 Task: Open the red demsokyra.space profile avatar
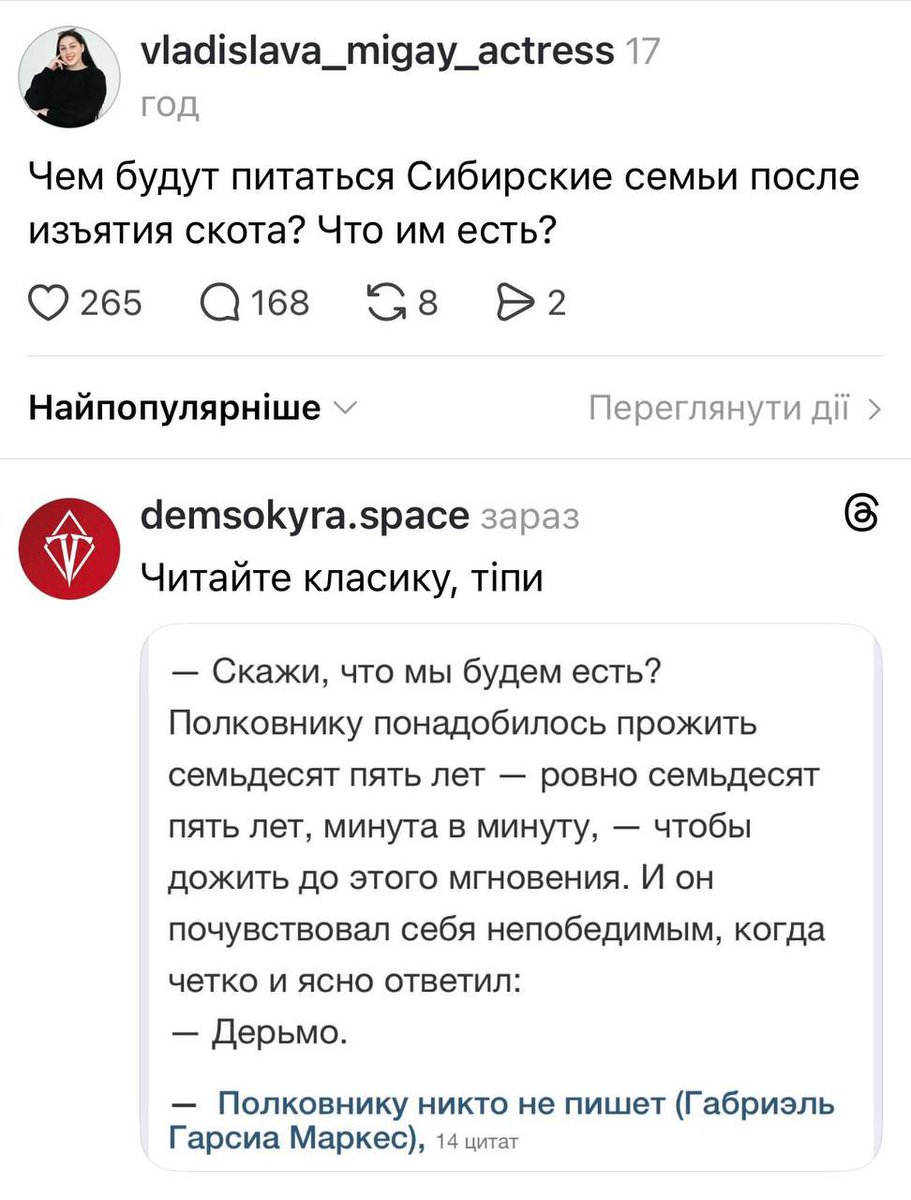click(70, 548)
